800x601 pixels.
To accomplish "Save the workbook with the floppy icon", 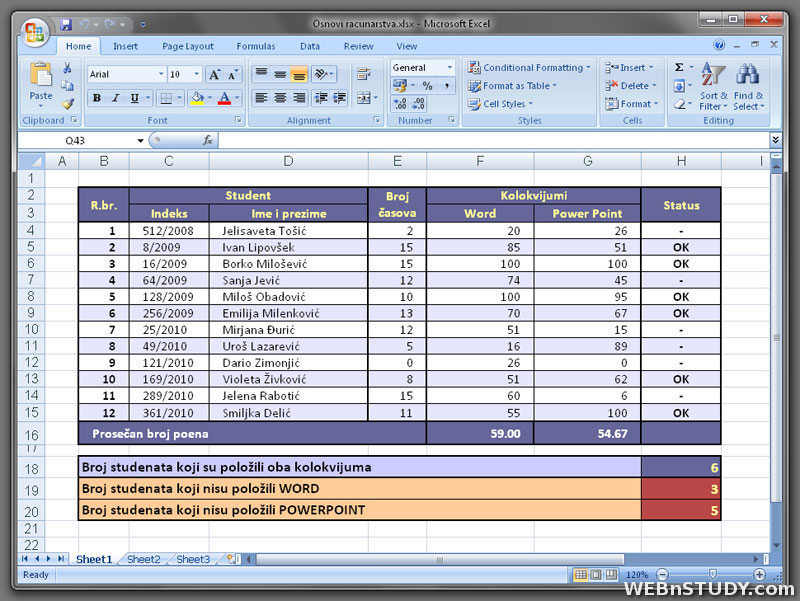I will pyautogui.click(x=66, y=24).
